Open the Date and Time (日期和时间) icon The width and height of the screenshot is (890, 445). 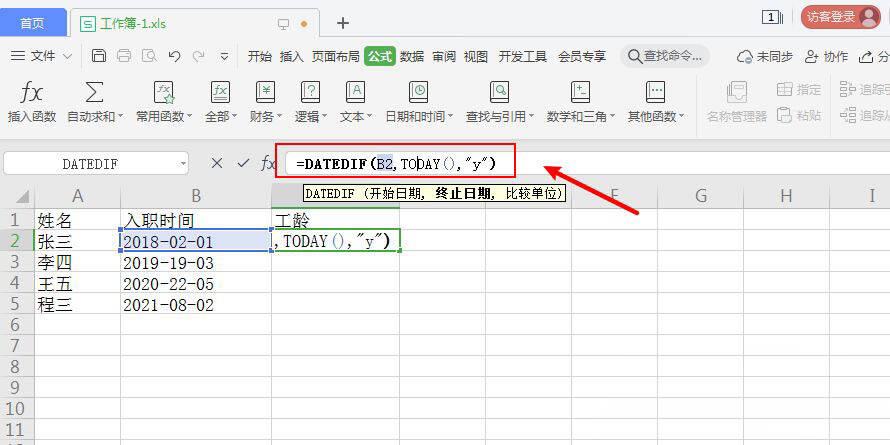(418, 92)
